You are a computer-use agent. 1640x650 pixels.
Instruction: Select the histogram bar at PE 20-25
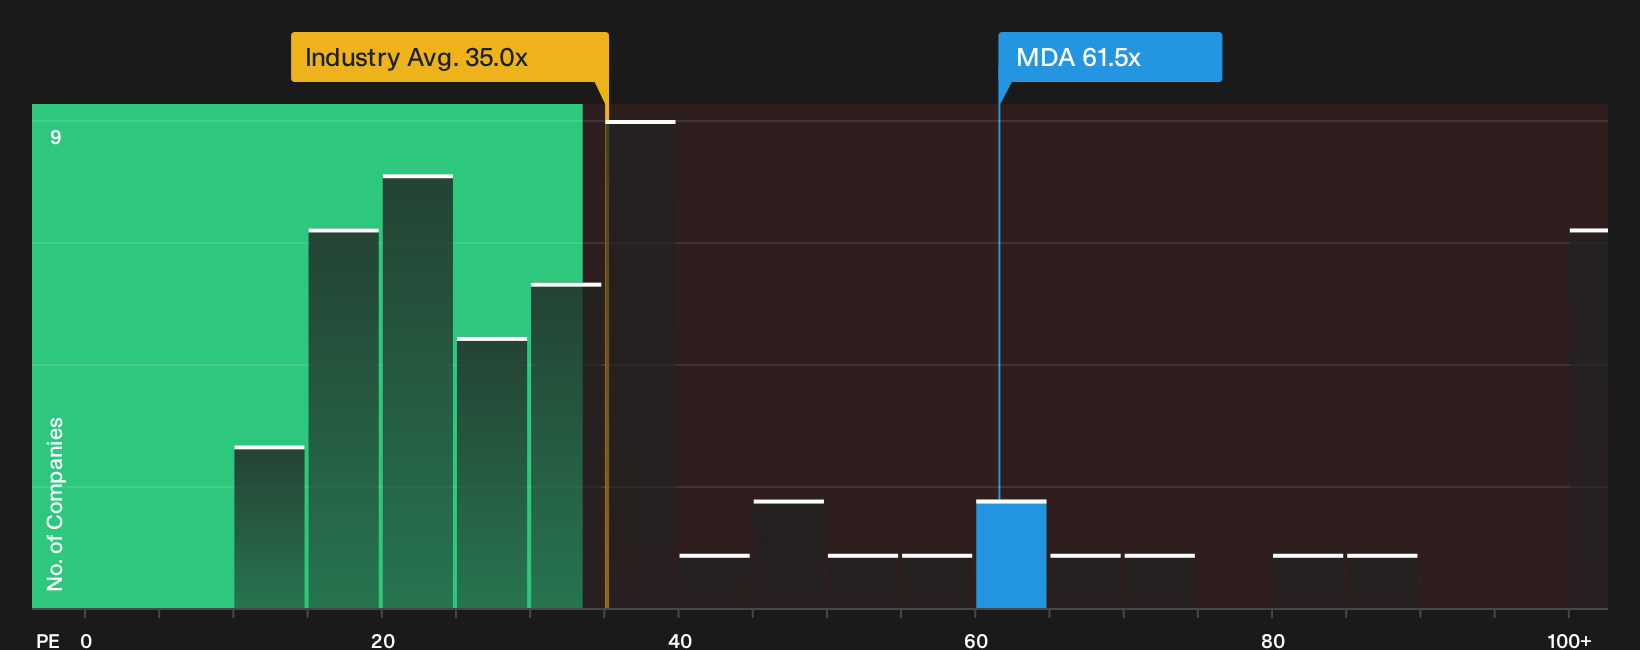(418, 391)
